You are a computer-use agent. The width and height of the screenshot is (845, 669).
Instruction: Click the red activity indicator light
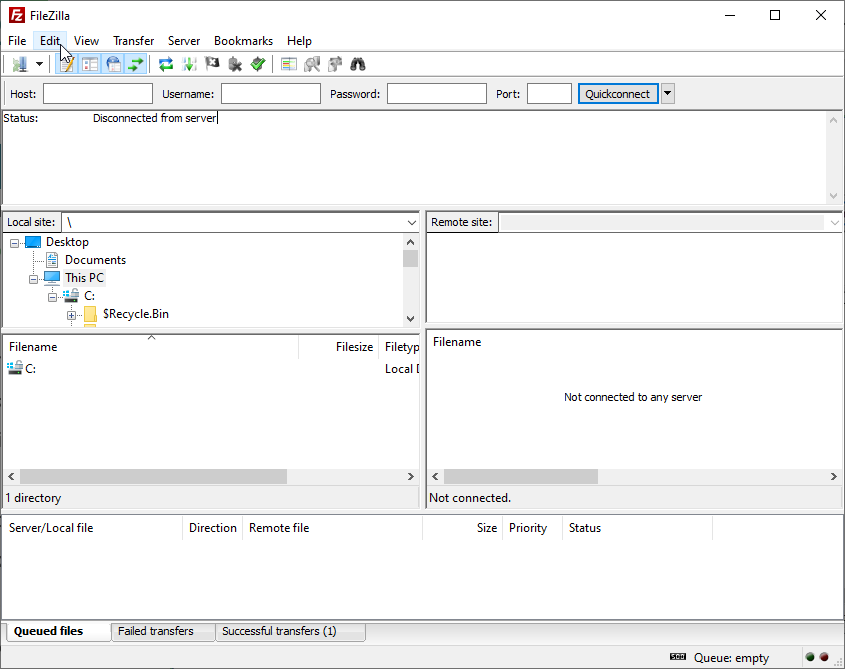pos(824,657)
